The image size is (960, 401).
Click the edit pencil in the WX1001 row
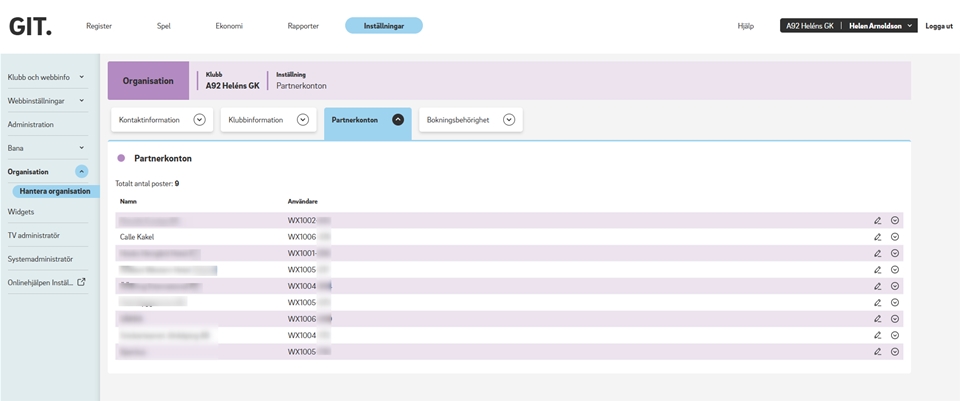[877, 253]
